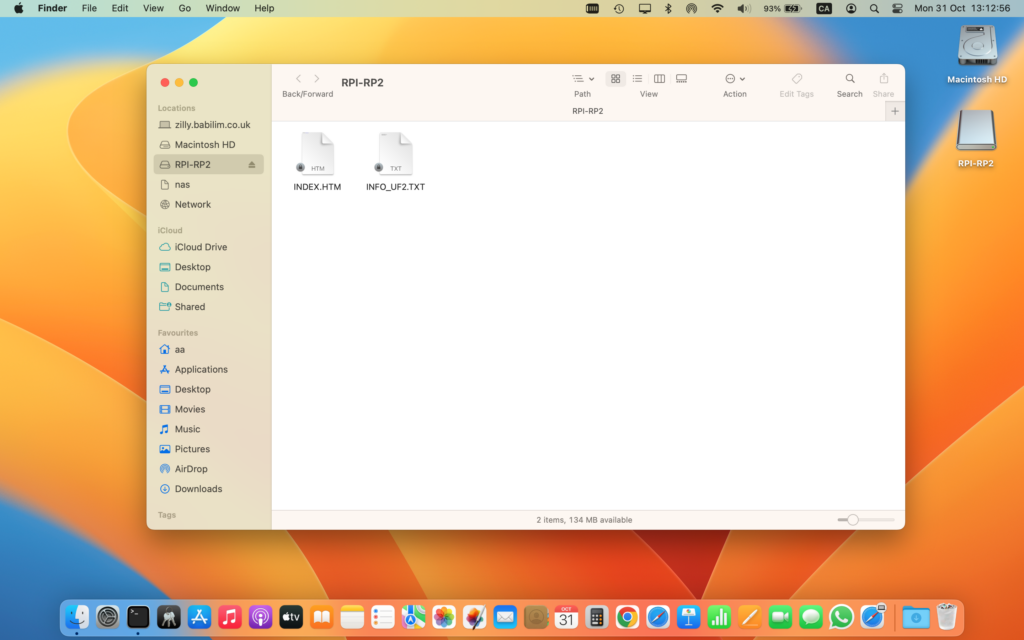The width and height of the screenshot is (1024, 640).
Task: Eject the RPI-RP2 volume in the sidebar
Action: [x=254, y=164]
